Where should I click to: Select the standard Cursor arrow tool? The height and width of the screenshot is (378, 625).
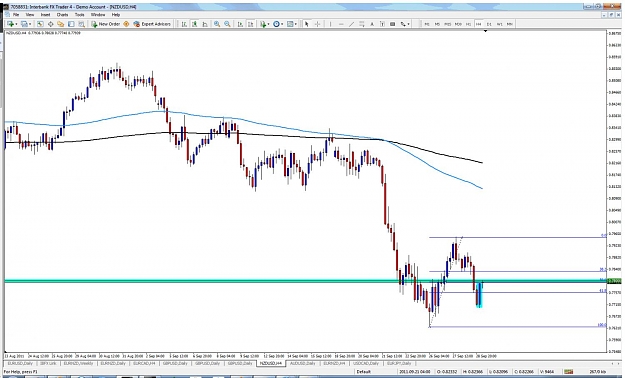[307, 24]
